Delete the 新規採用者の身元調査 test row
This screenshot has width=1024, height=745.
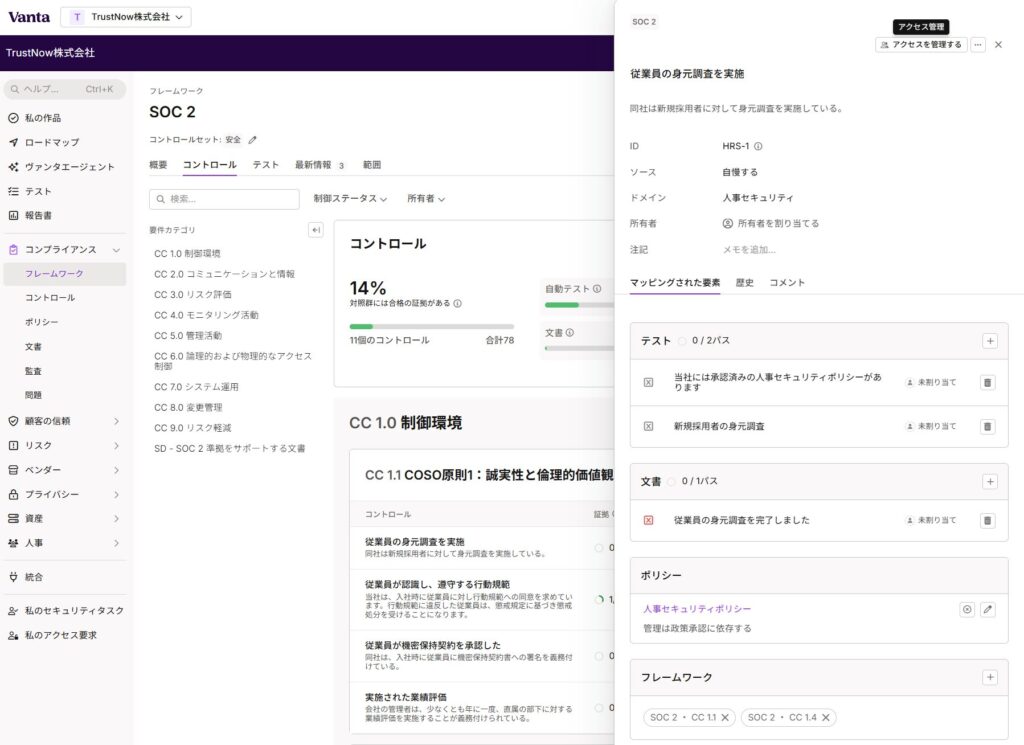click(x=987, y=426)
